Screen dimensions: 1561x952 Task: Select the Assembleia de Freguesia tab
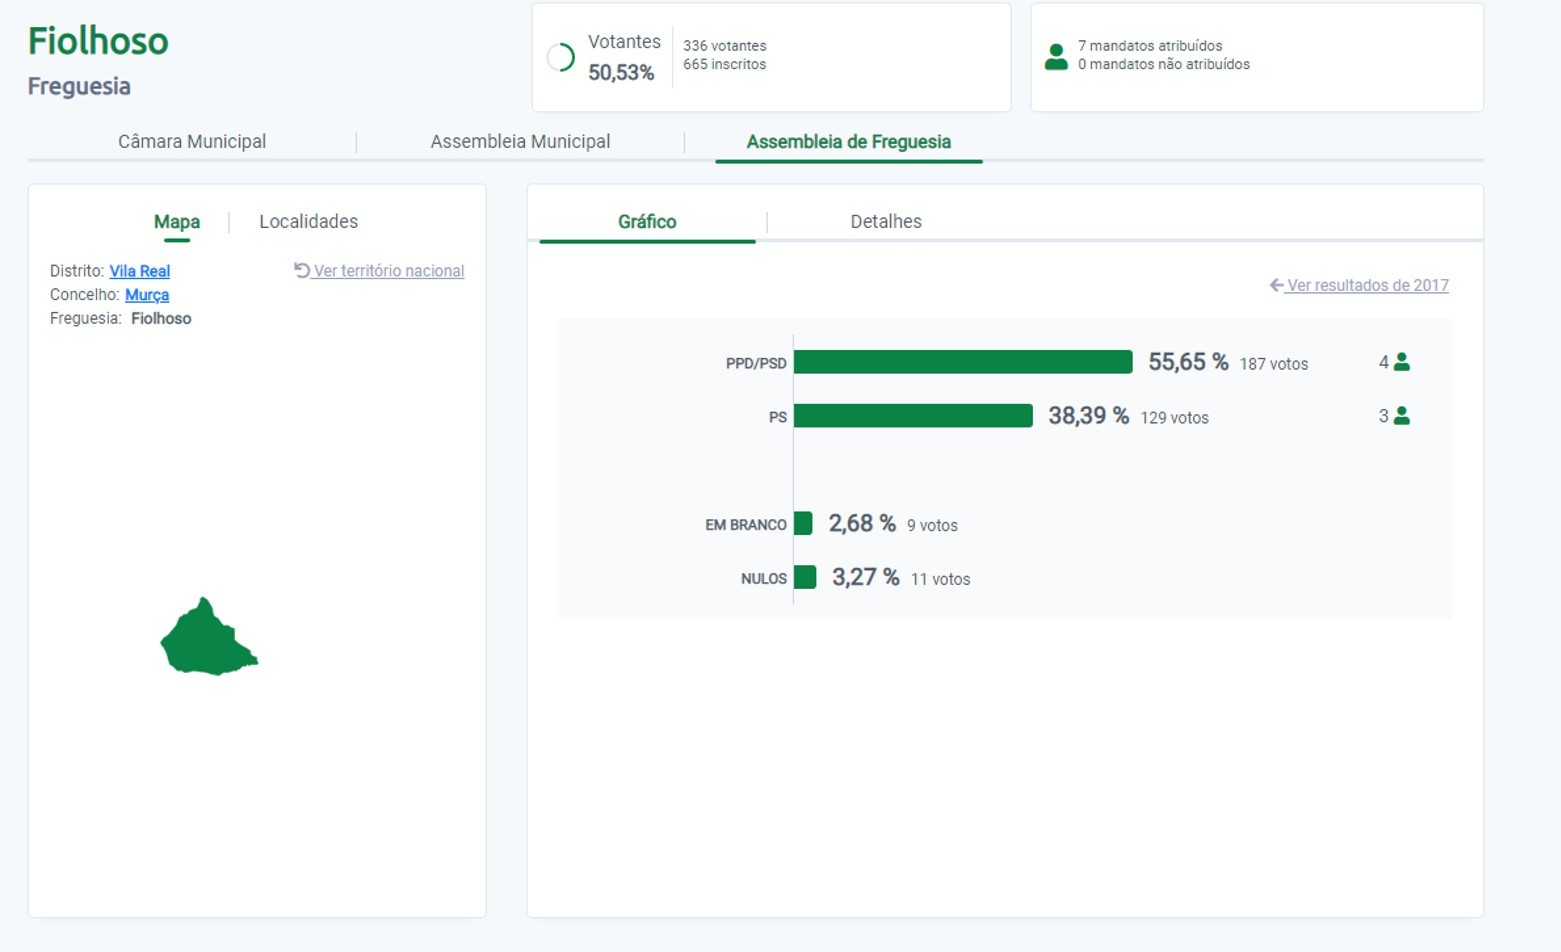point(848,142)
